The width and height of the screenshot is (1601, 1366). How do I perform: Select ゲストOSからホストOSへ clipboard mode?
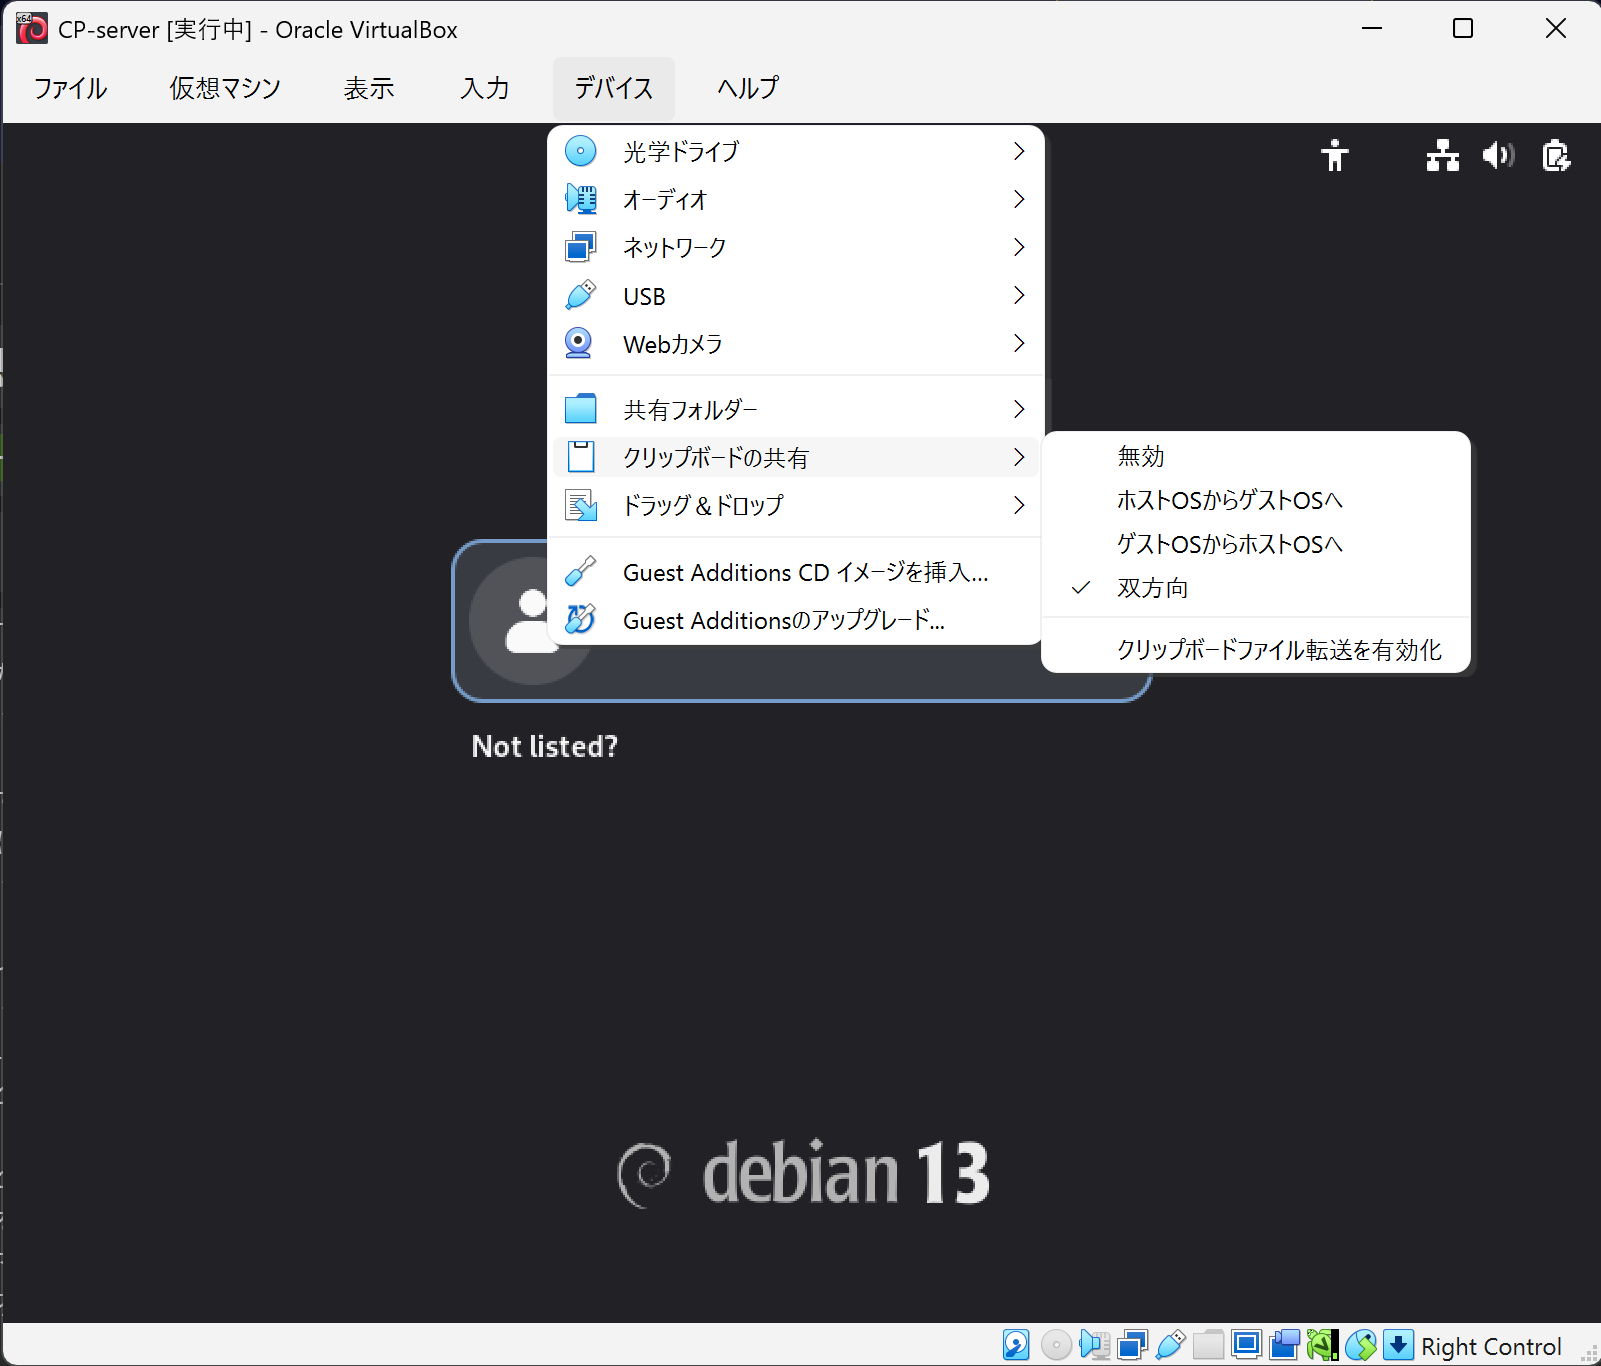[x=1256, y=544]
